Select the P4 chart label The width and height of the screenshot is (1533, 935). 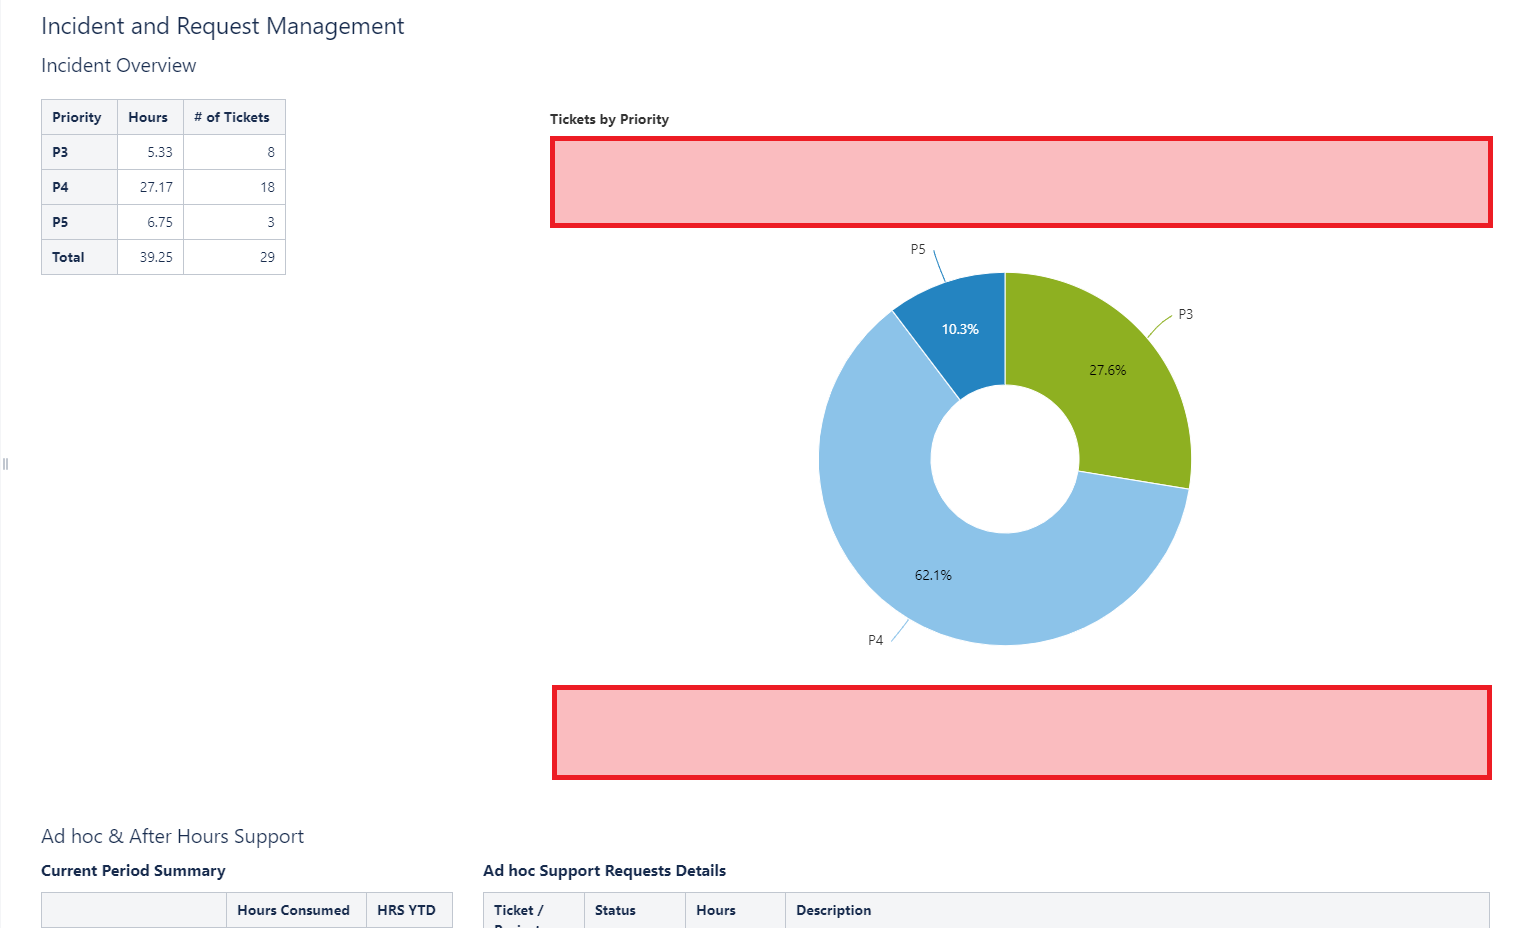tap(875, 640)
